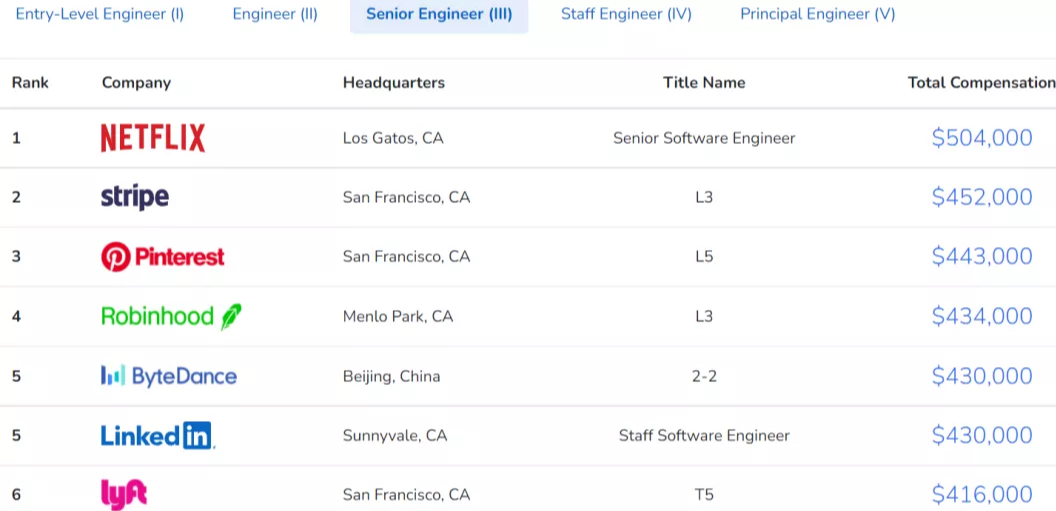Screen dimensions: 1056x511
Task: Click the ByteDance logo
Action: tap(169, 376)
